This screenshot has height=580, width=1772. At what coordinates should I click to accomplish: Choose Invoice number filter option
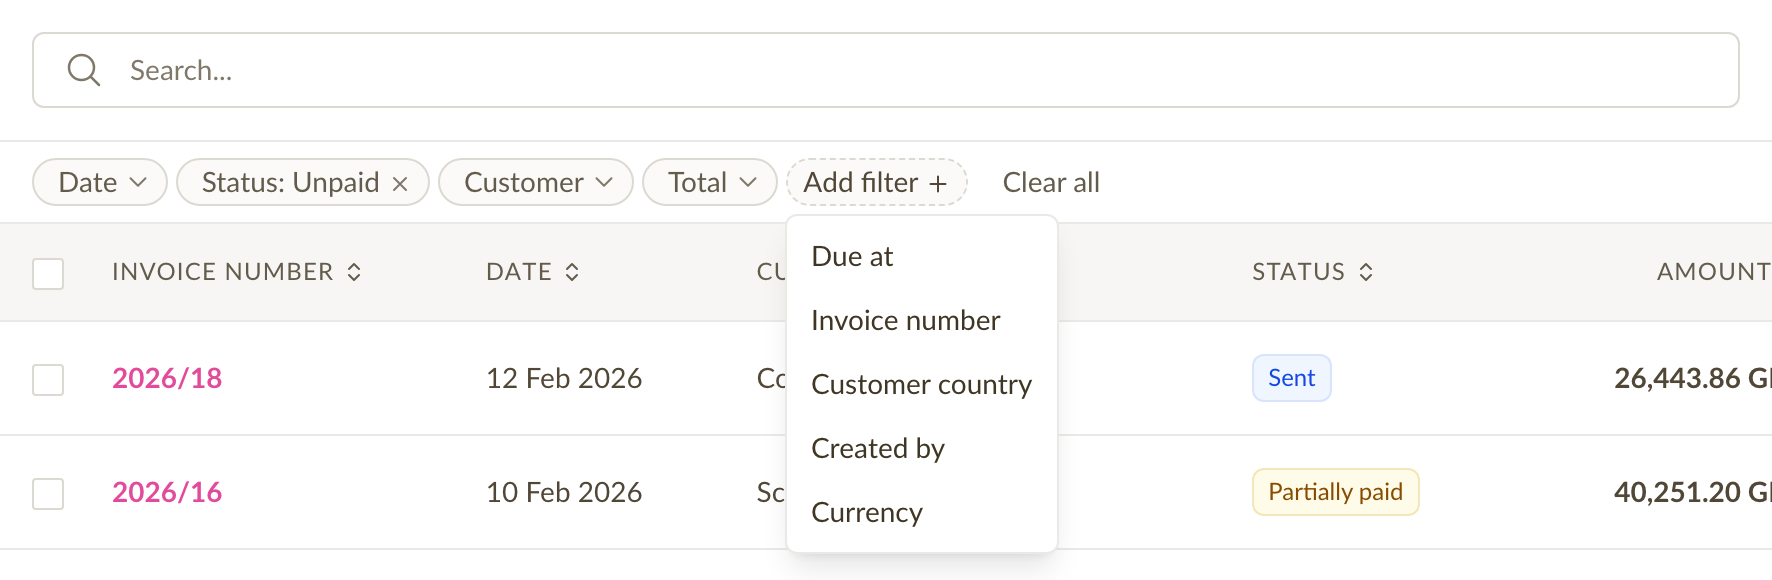pyautogui.click(x=922, y=320)
